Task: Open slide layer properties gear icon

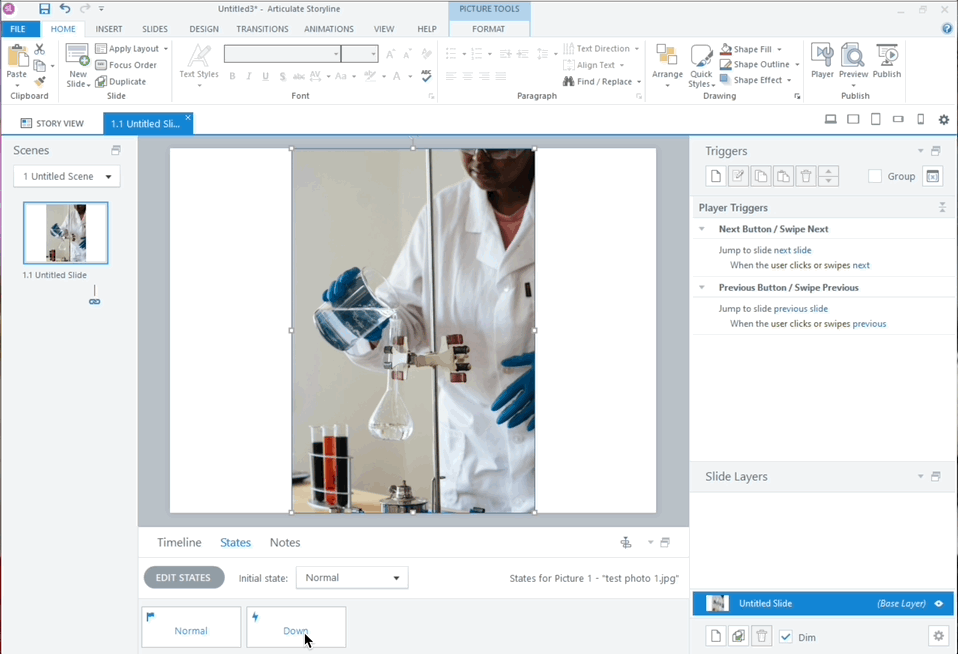Action: coord(937,636)
